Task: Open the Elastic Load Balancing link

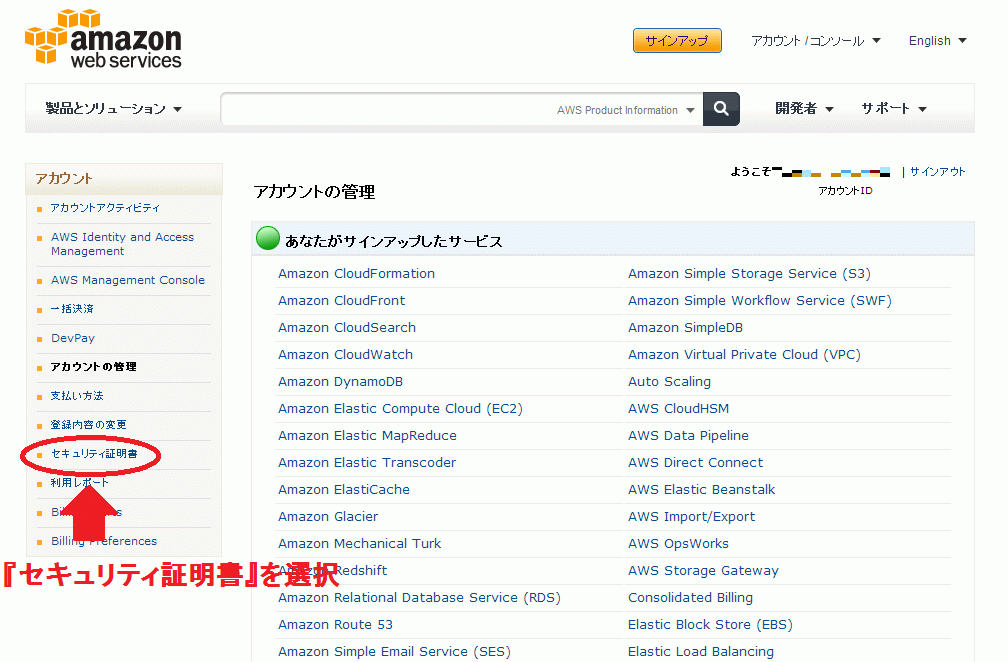Action: point(701,652)
